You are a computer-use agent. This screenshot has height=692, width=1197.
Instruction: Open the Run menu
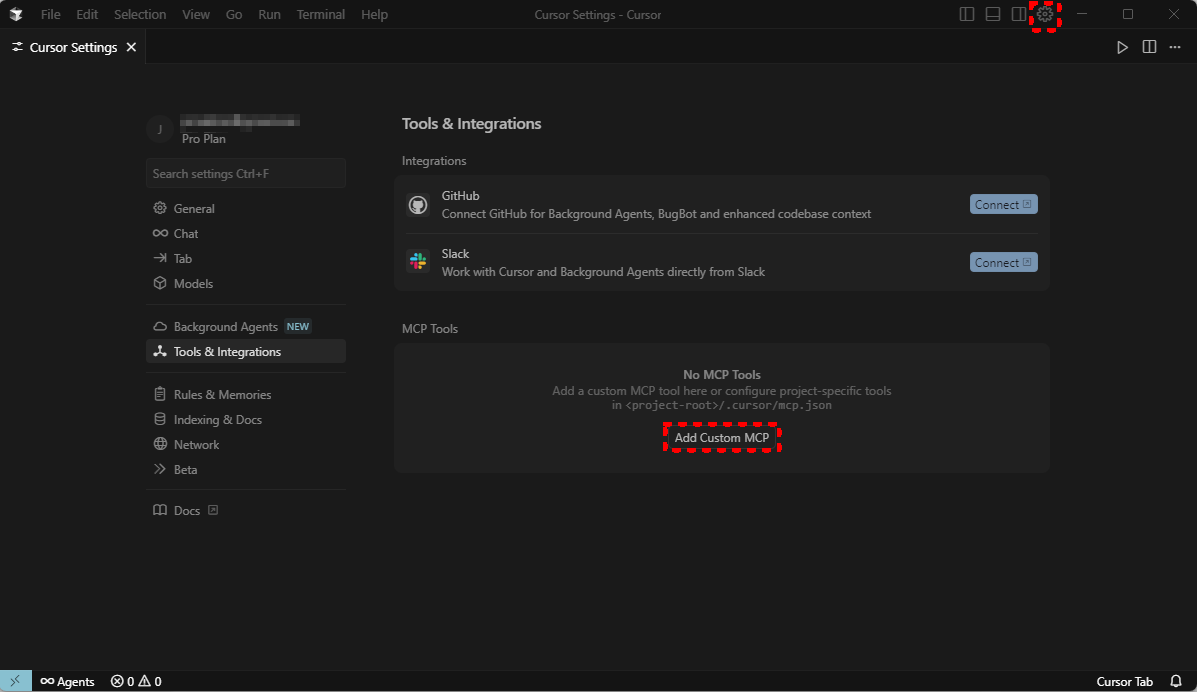269,15
